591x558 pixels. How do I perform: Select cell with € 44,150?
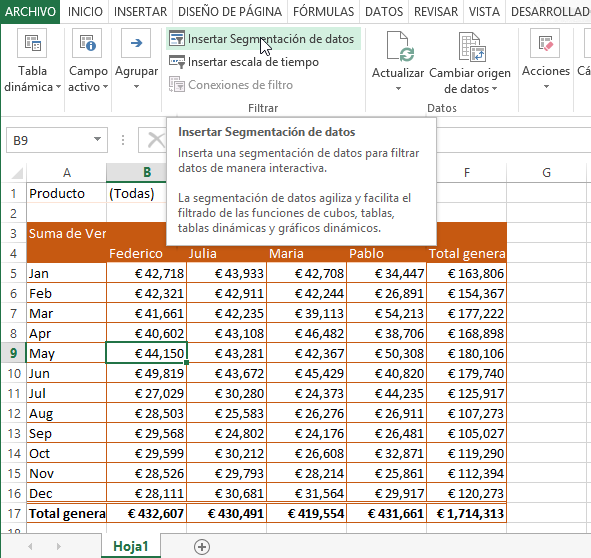tap(147, 353)
